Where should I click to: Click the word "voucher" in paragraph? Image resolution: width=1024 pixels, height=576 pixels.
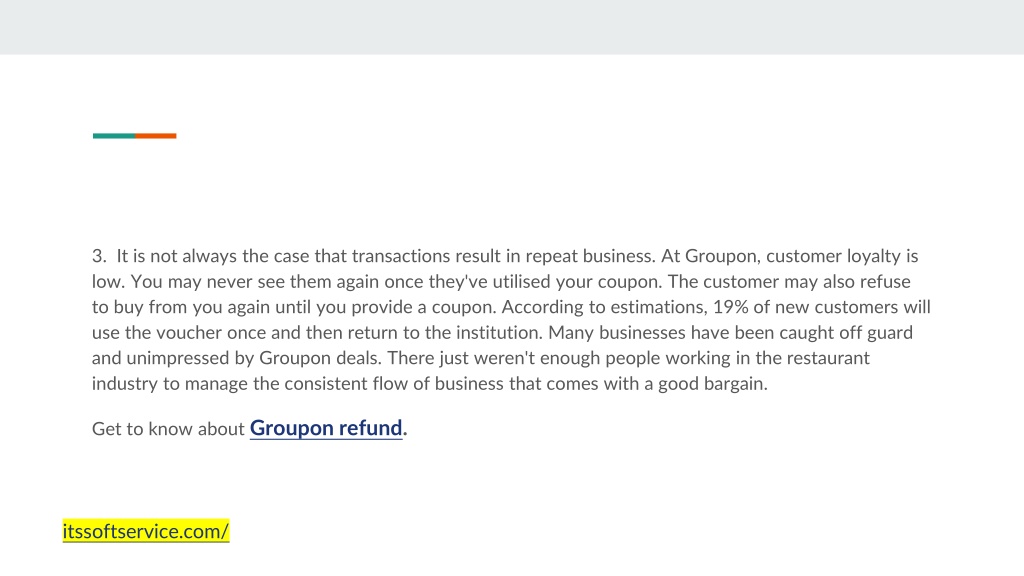(189, 332)
